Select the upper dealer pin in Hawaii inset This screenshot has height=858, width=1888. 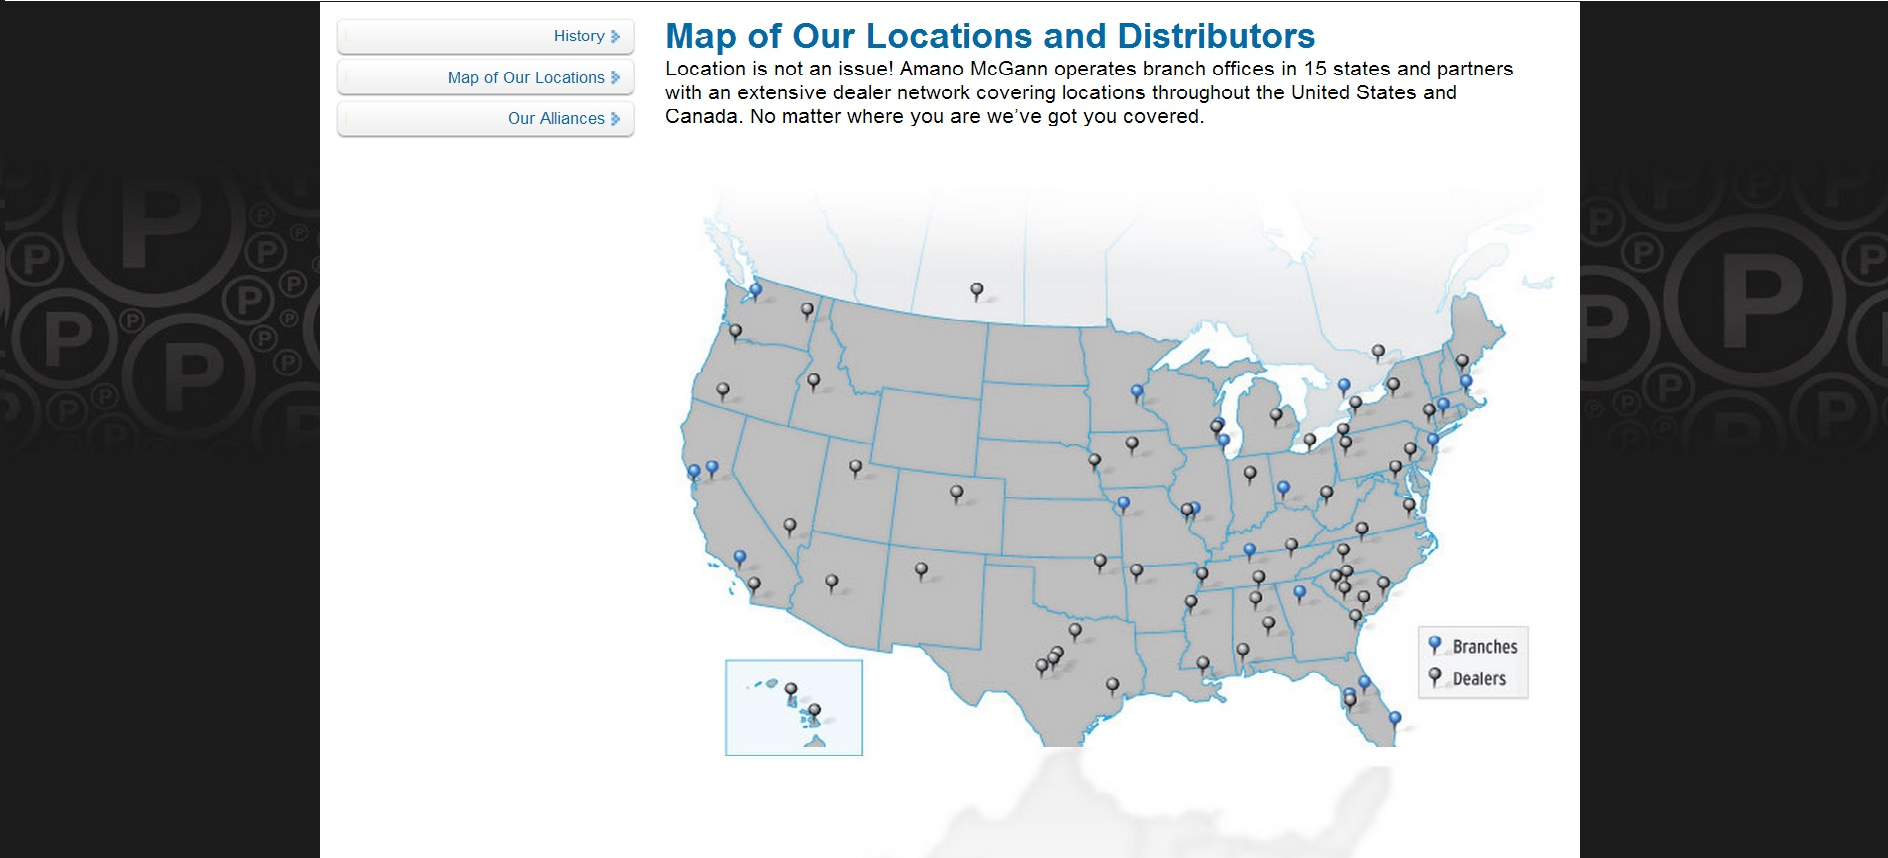click(791, 689)
